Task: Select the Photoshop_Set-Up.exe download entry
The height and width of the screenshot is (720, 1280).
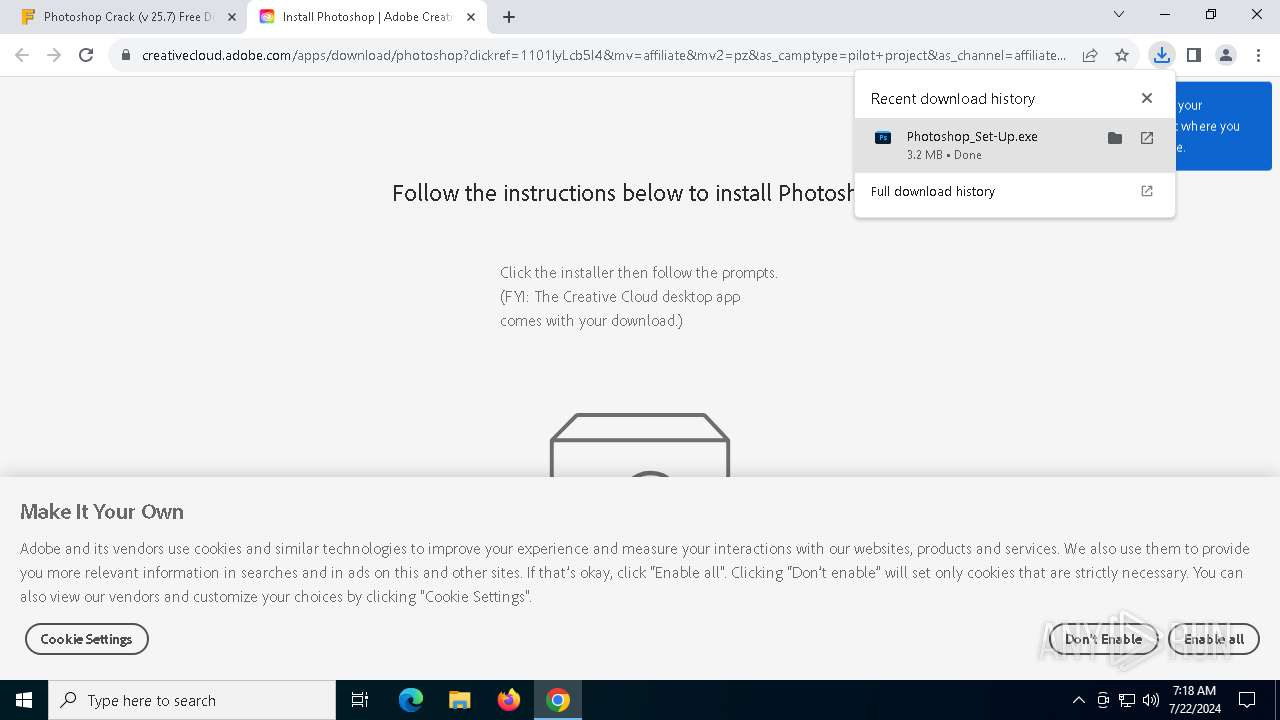Action: coord(1015,145)
